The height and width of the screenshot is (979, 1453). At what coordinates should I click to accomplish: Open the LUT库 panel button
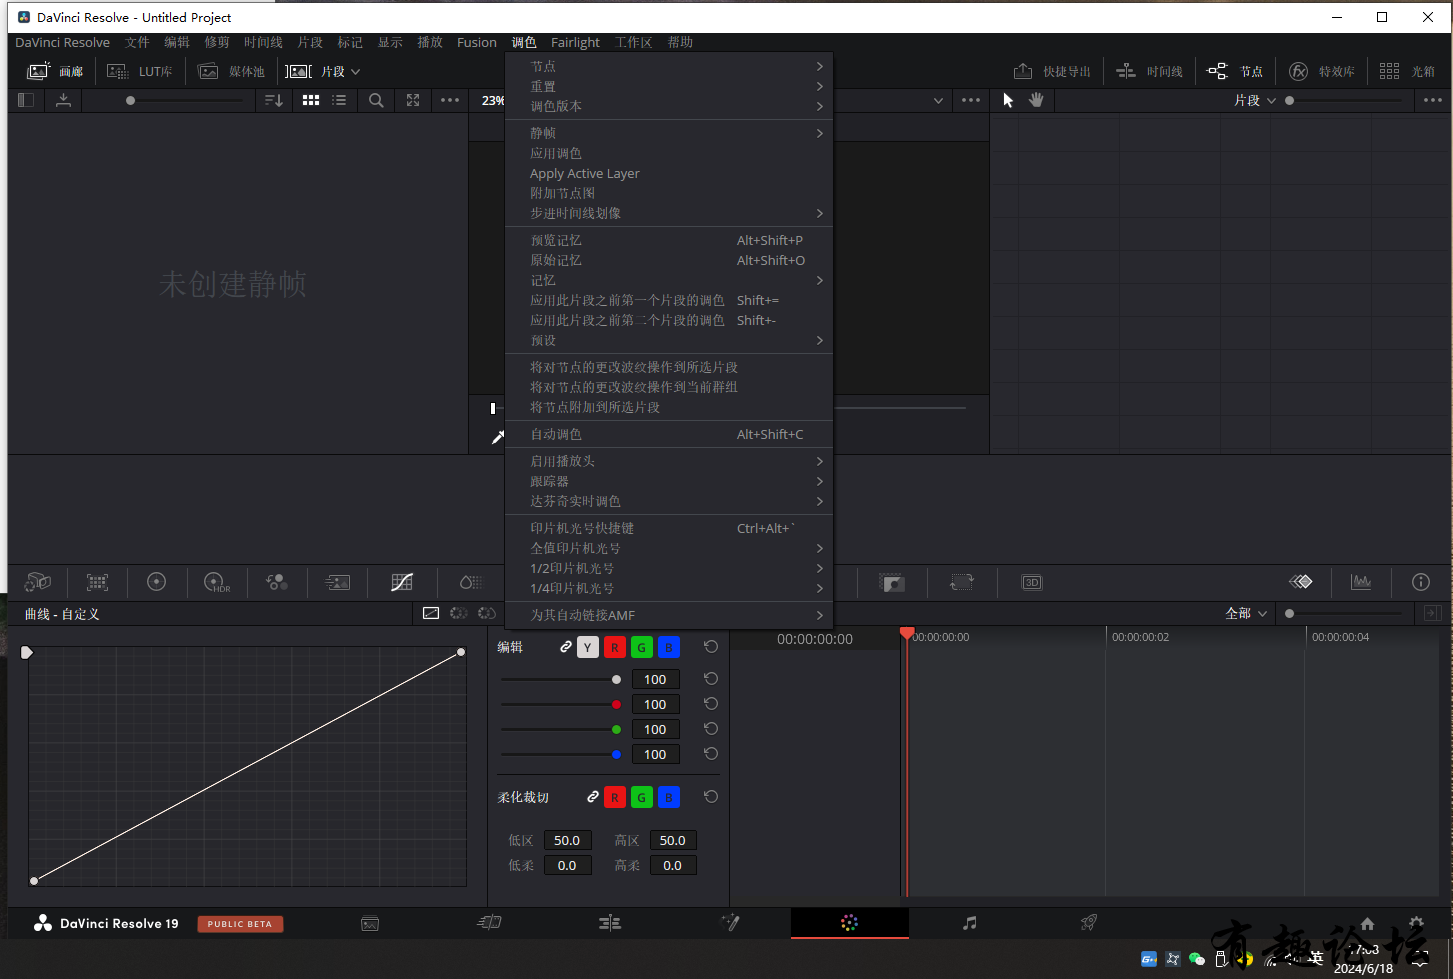140,71
